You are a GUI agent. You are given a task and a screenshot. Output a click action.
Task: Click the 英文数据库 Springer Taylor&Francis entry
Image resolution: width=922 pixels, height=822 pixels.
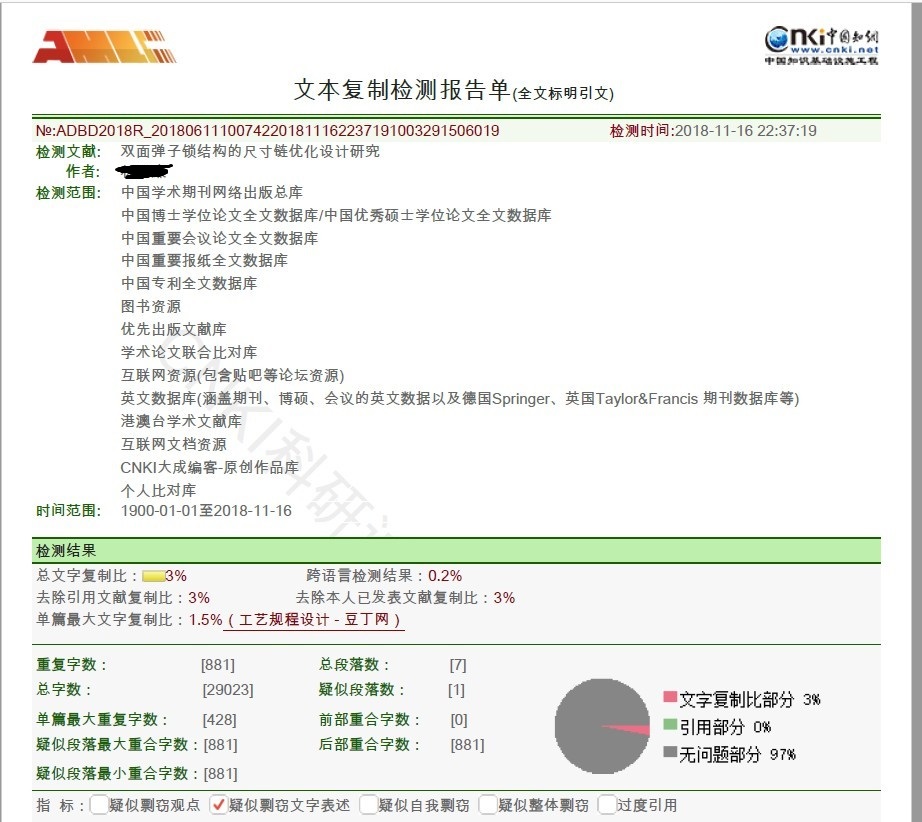(460, 399)
